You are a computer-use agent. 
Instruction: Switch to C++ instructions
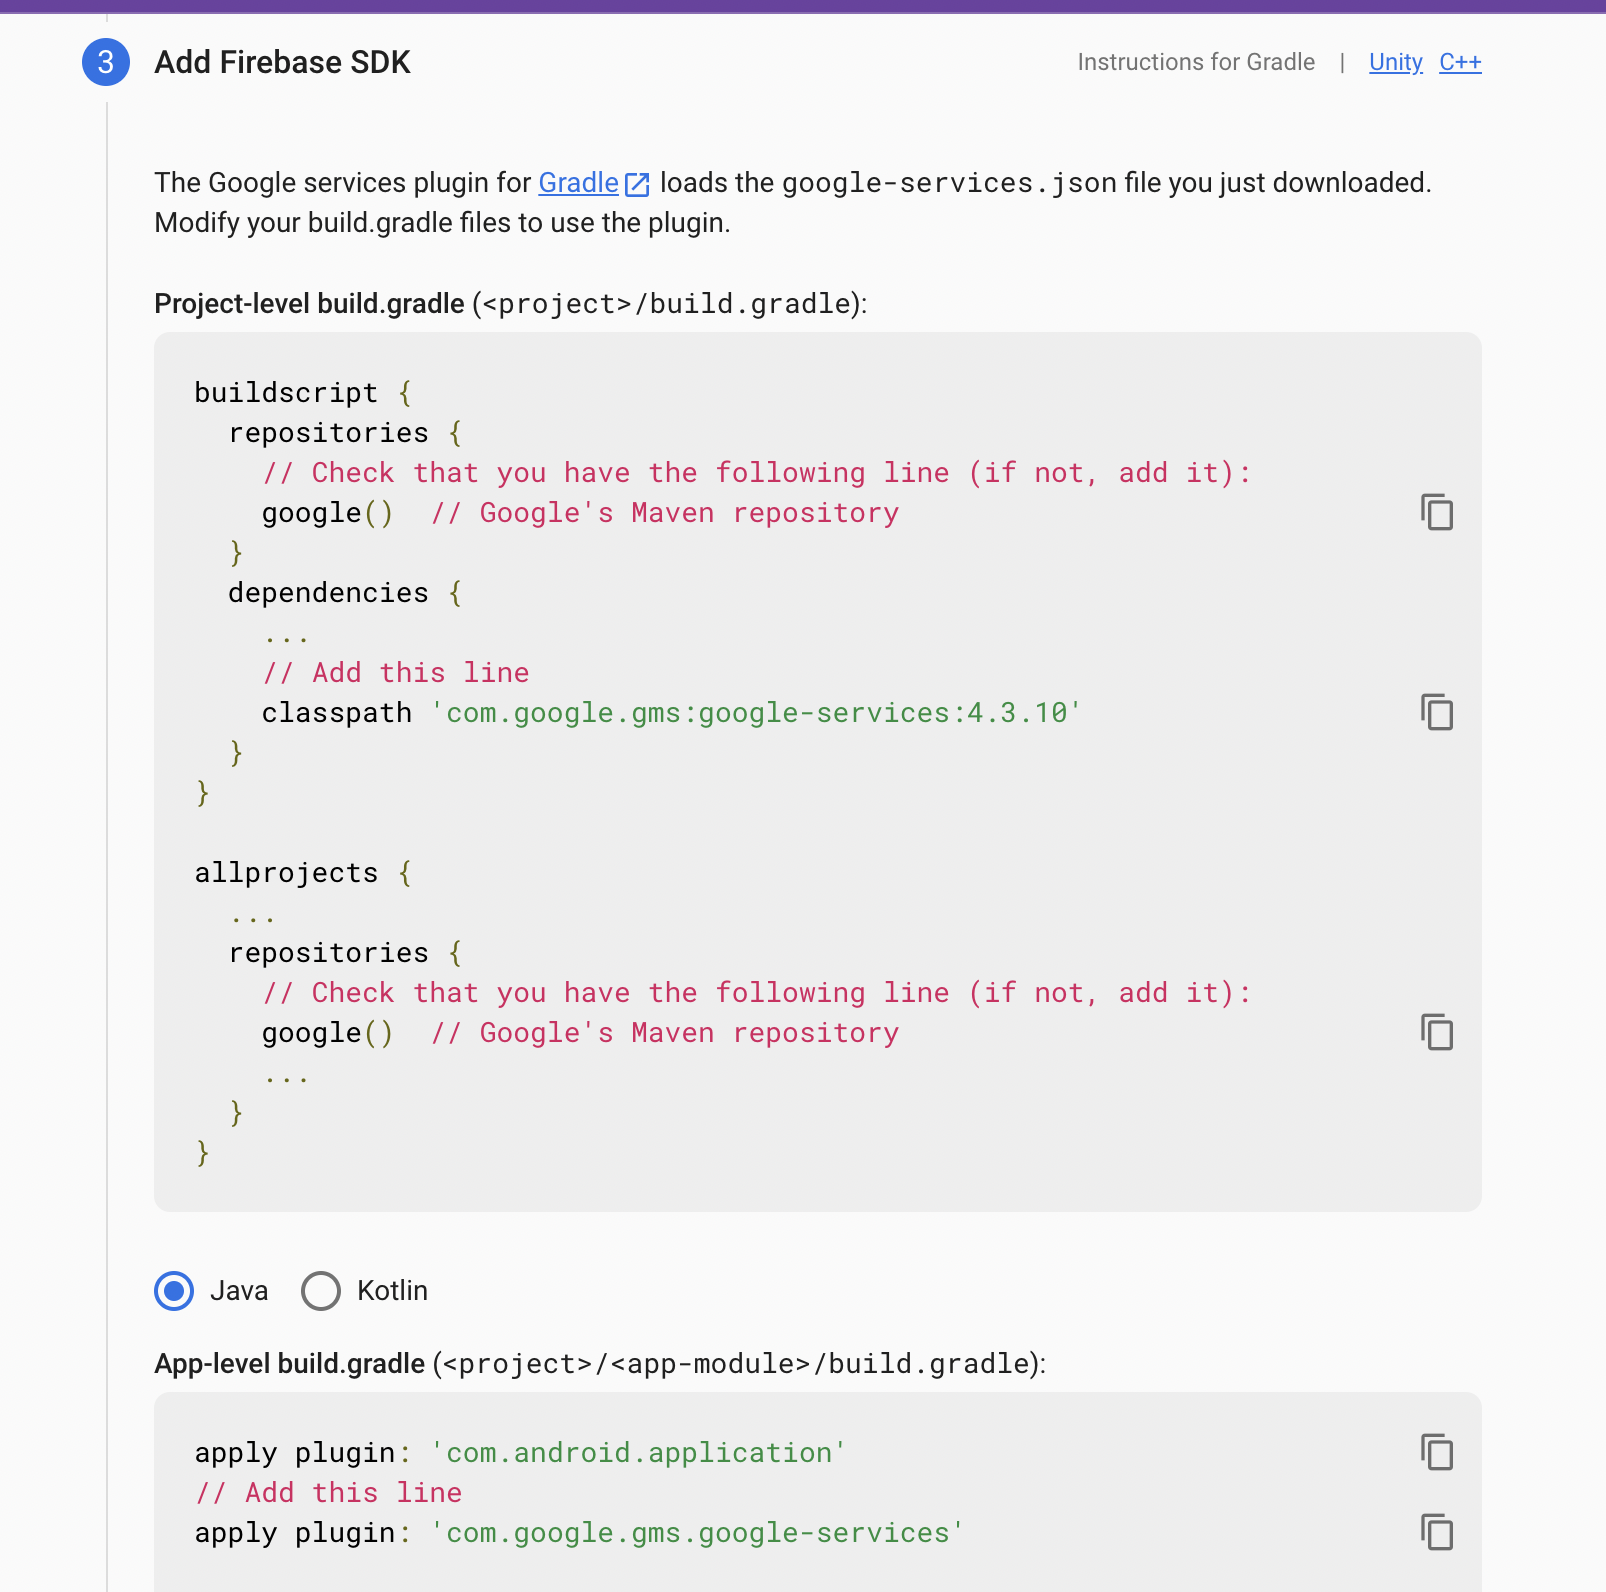(1460, 62)
